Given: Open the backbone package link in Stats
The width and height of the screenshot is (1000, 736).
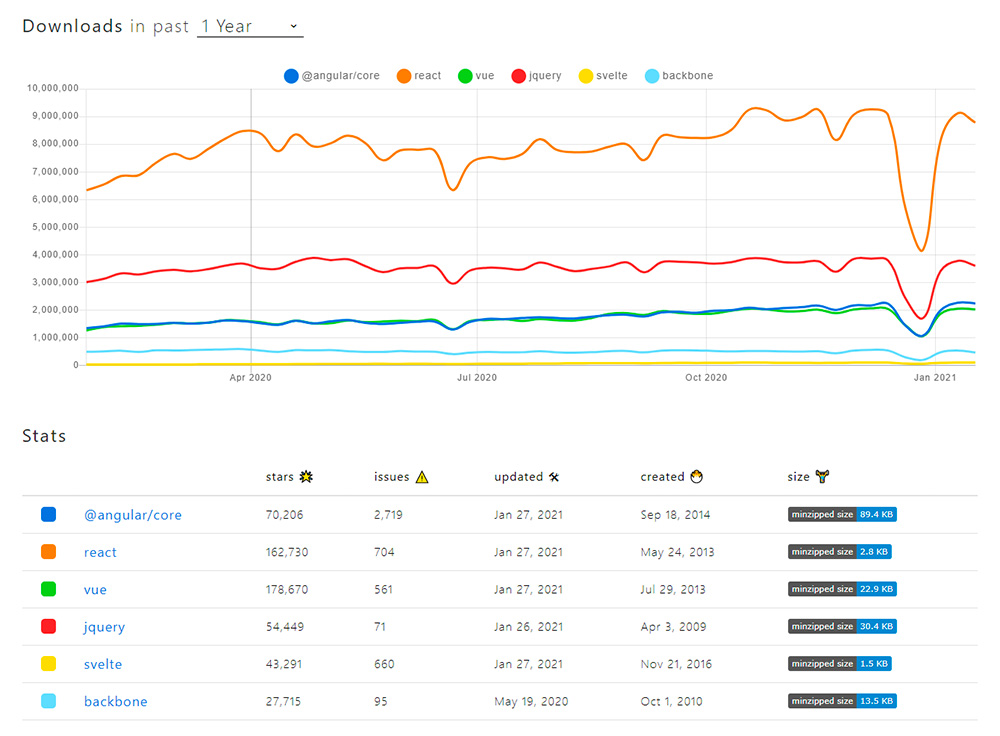Looking at the screenshot, I should [115, 702].
